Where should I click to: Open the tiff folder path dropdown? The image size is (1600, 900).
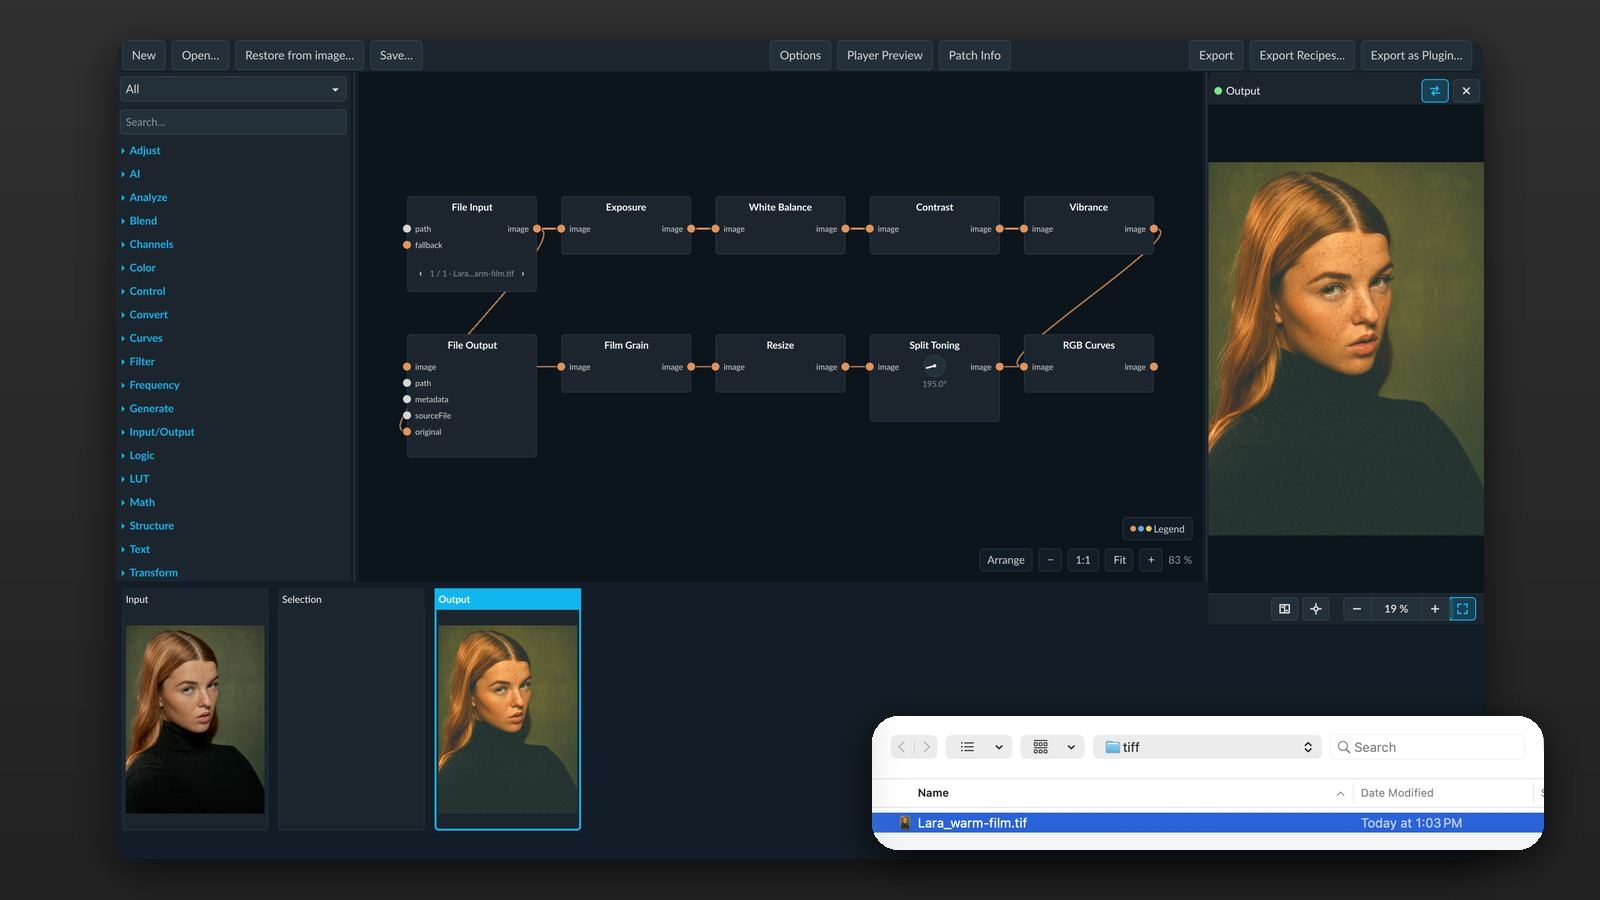1208,747
